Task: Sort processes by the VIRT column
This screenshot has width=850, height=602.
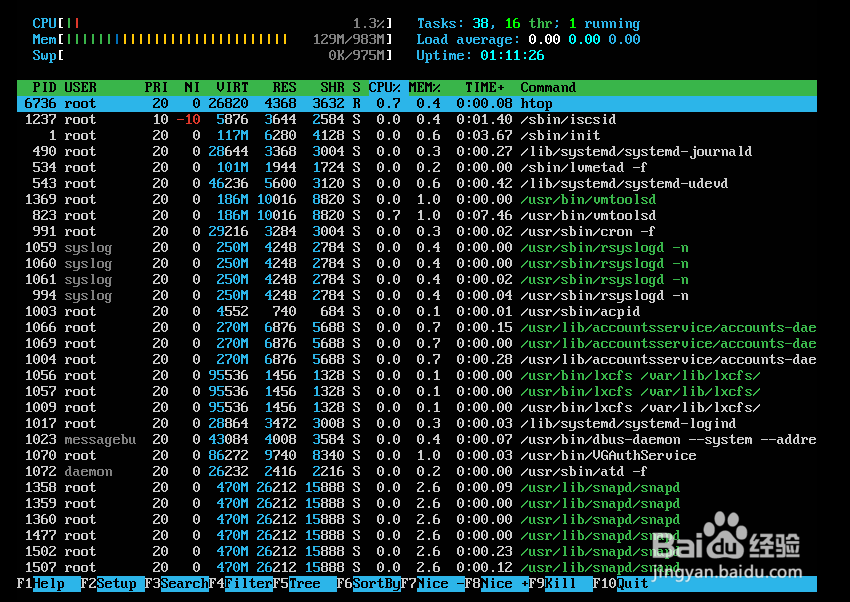Action: tap(230, 87)
